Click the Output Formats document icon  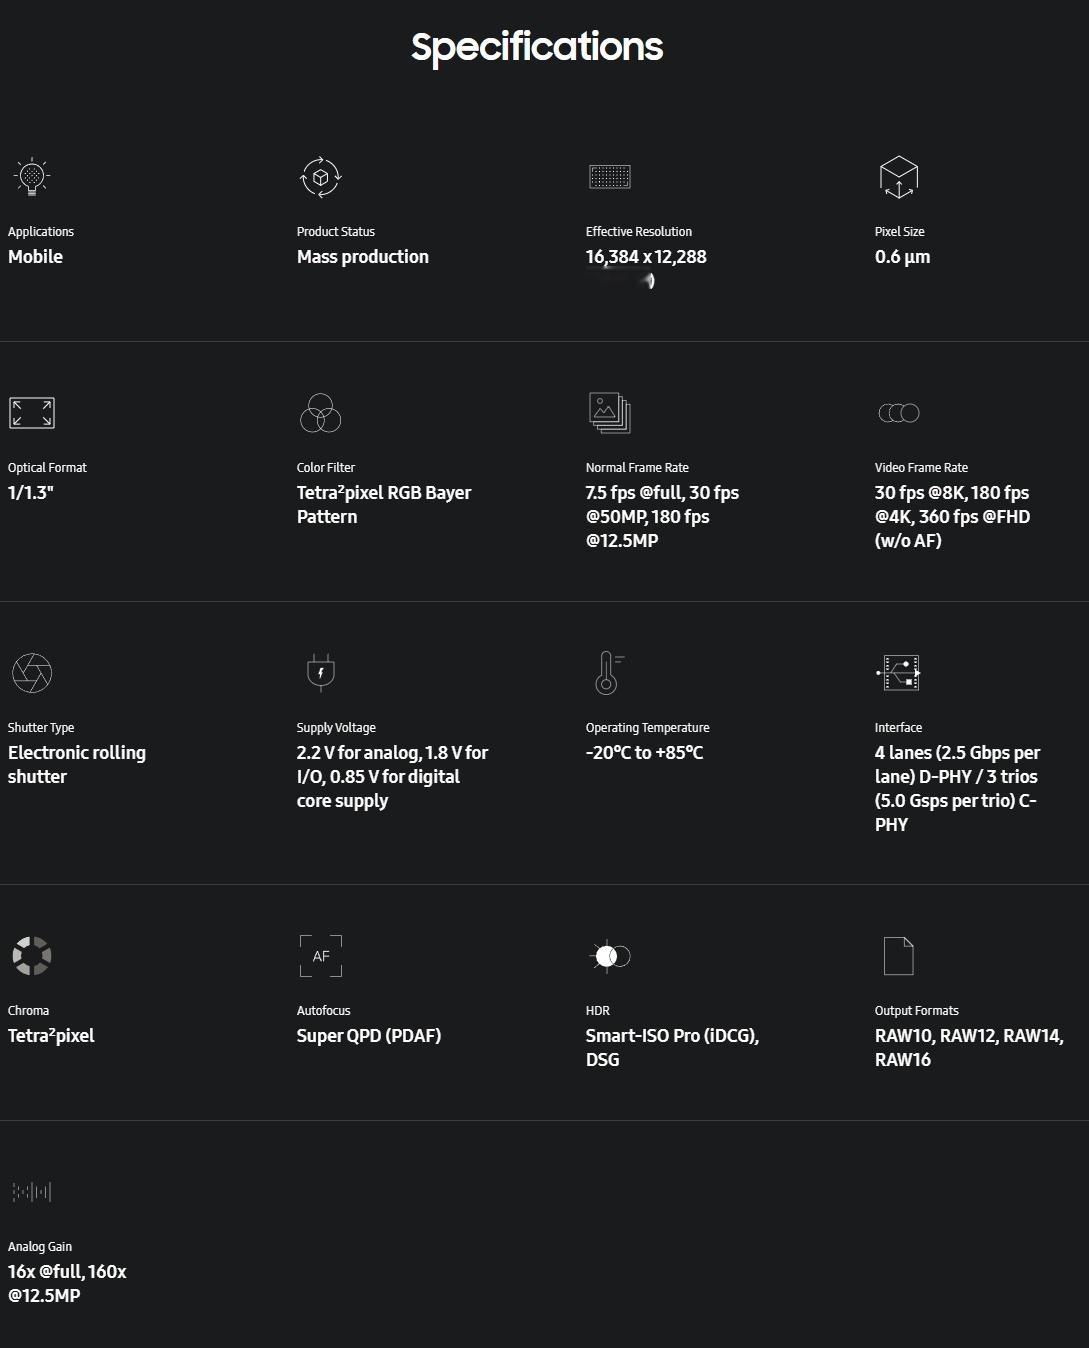pyautogui.click(x=899, y=956)
